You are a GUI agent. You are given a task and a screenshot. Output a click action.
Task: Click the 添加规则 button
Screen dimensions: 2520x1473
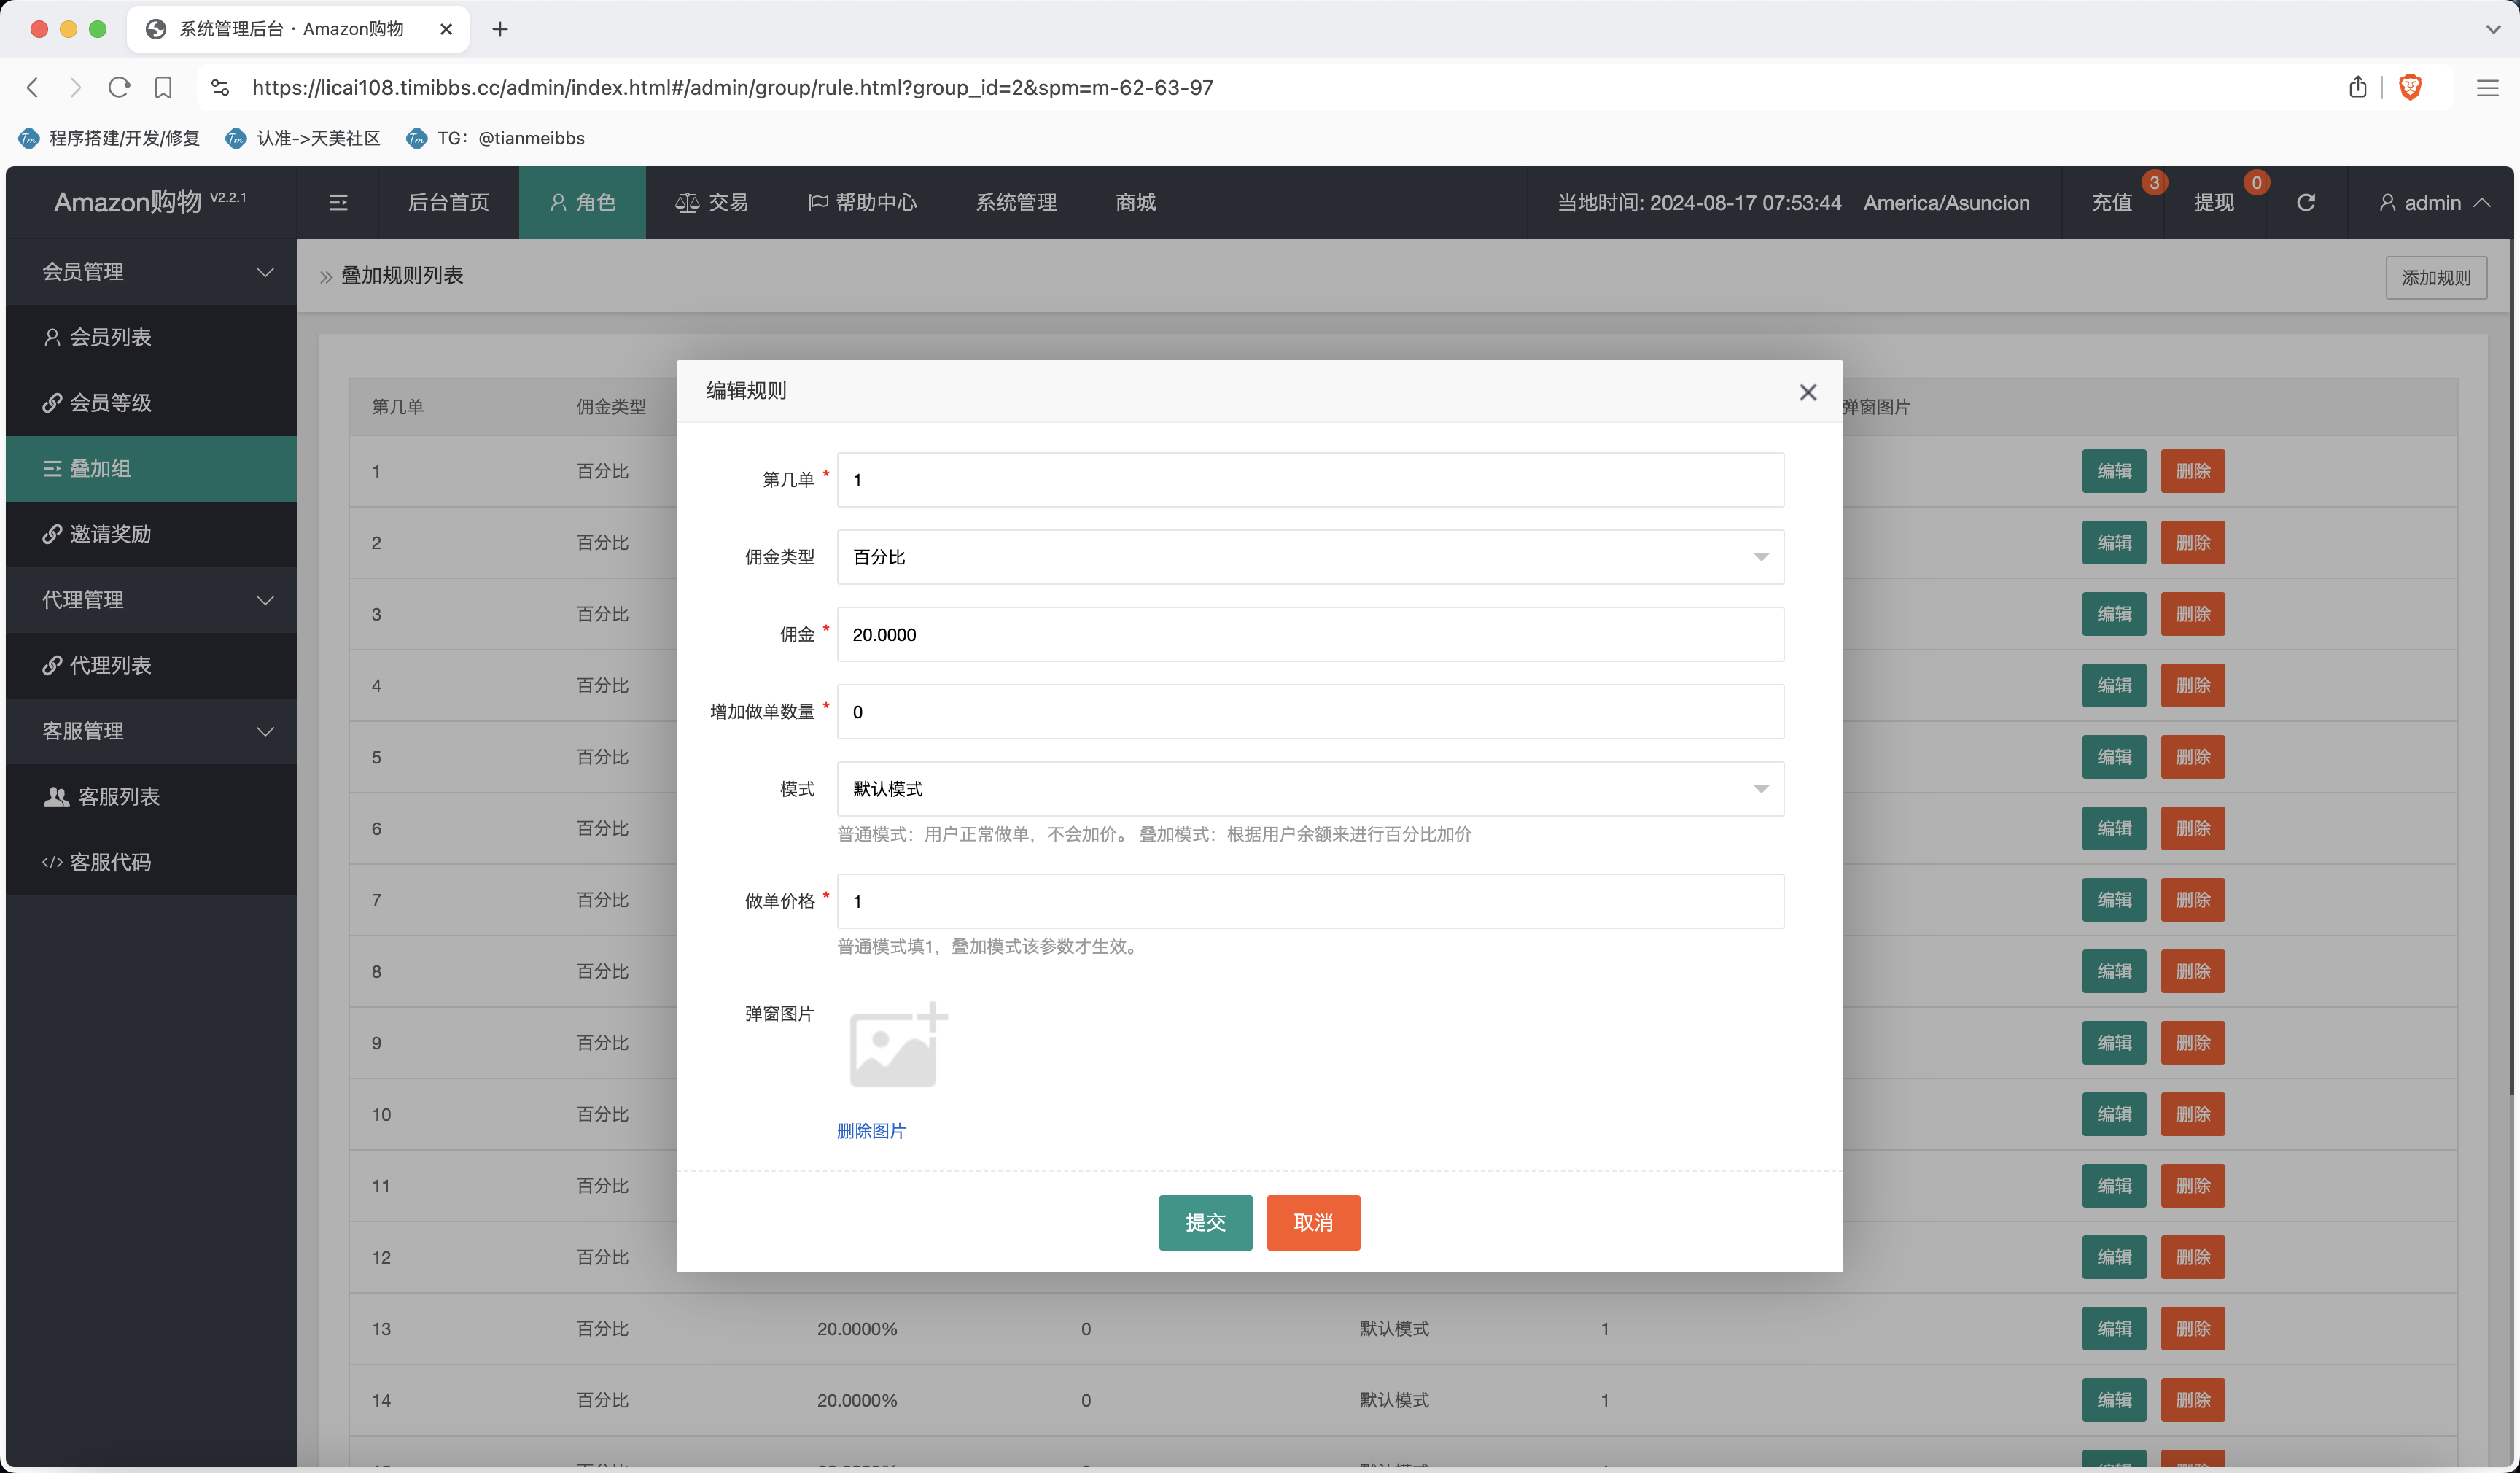2436,277
